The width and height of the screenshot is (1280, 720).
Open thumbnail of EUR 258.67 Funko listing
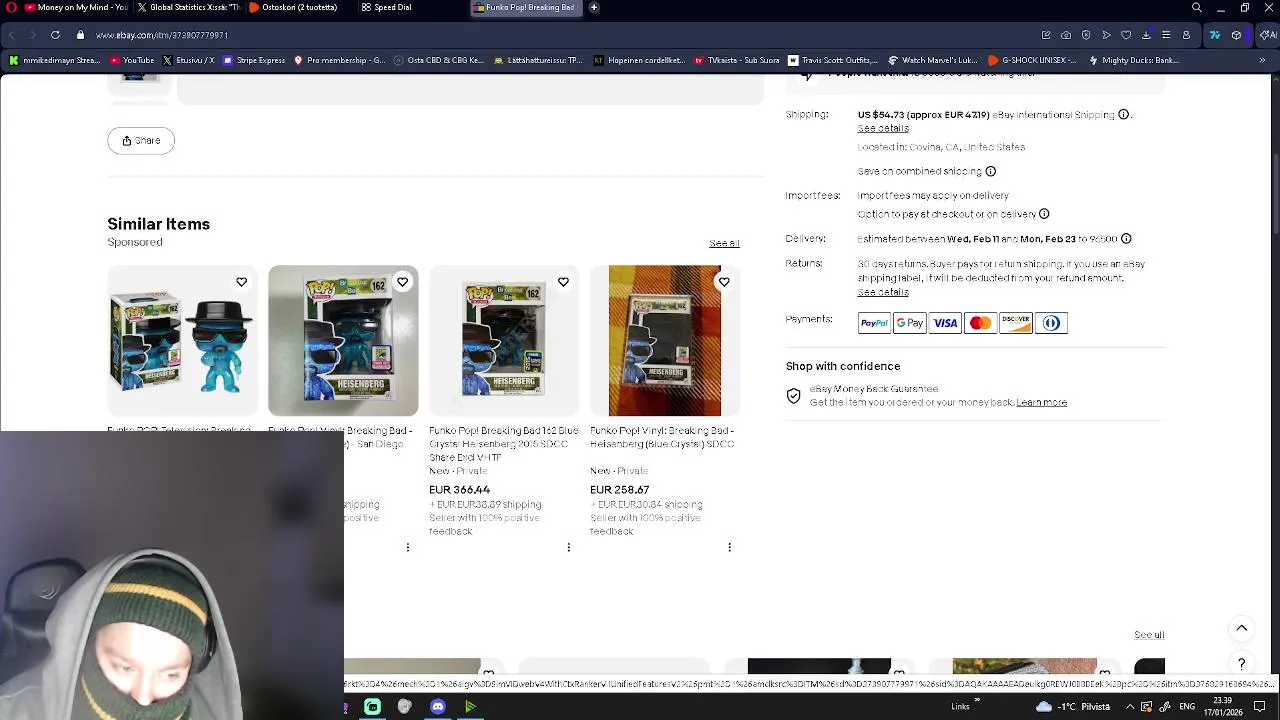[665, 341]
